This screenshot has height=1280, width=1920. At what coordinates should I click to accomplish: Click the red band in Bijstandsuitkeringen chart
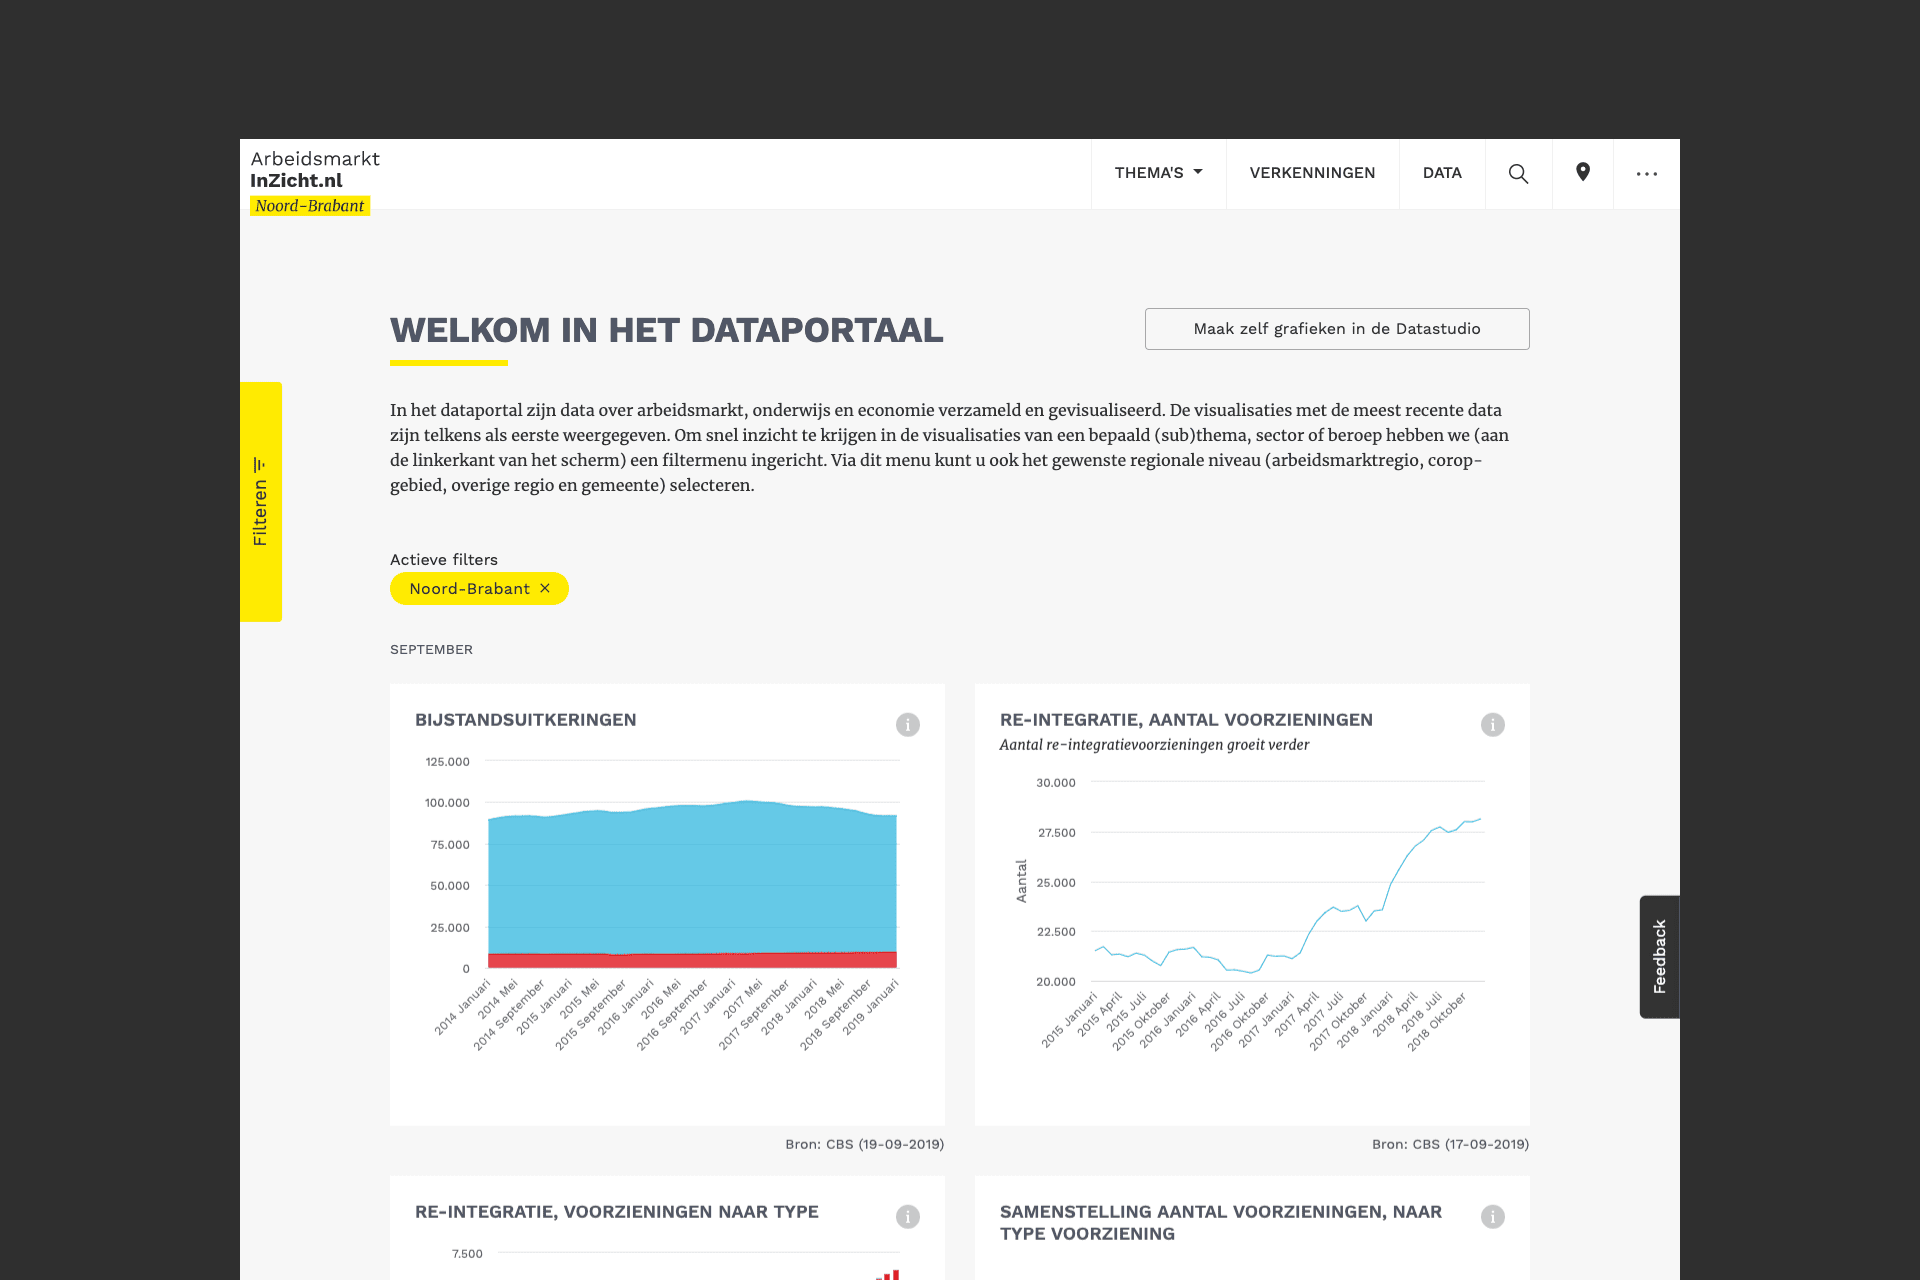[x=692, y=960]
